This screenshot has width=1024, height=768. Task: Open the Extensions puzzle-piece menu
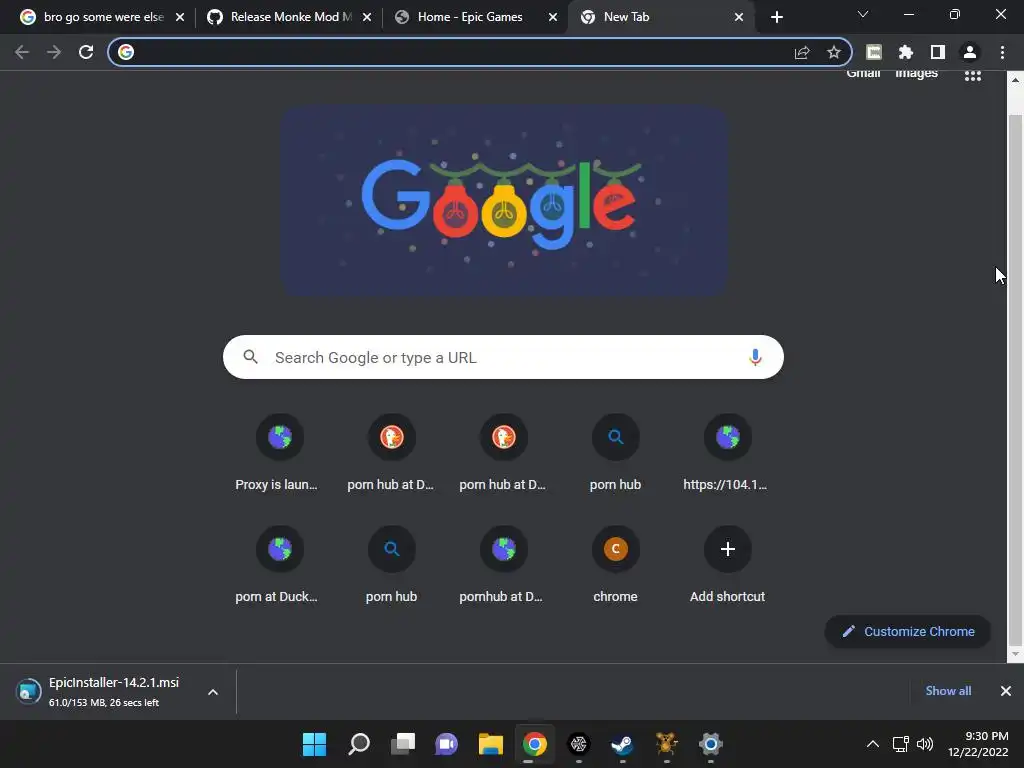(x=906, y=52)
